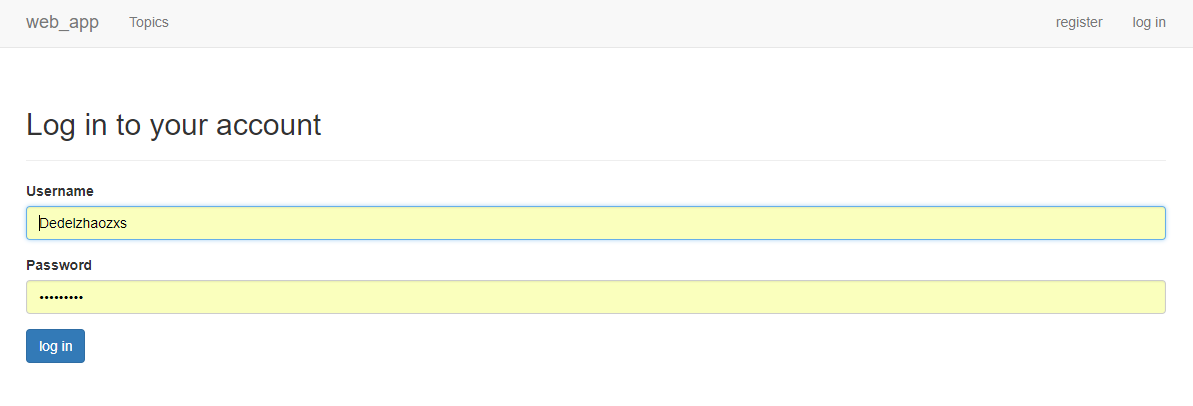Open the Topics page
The width and height of the screenshot is (1193, 406).
tap(149, 22)
